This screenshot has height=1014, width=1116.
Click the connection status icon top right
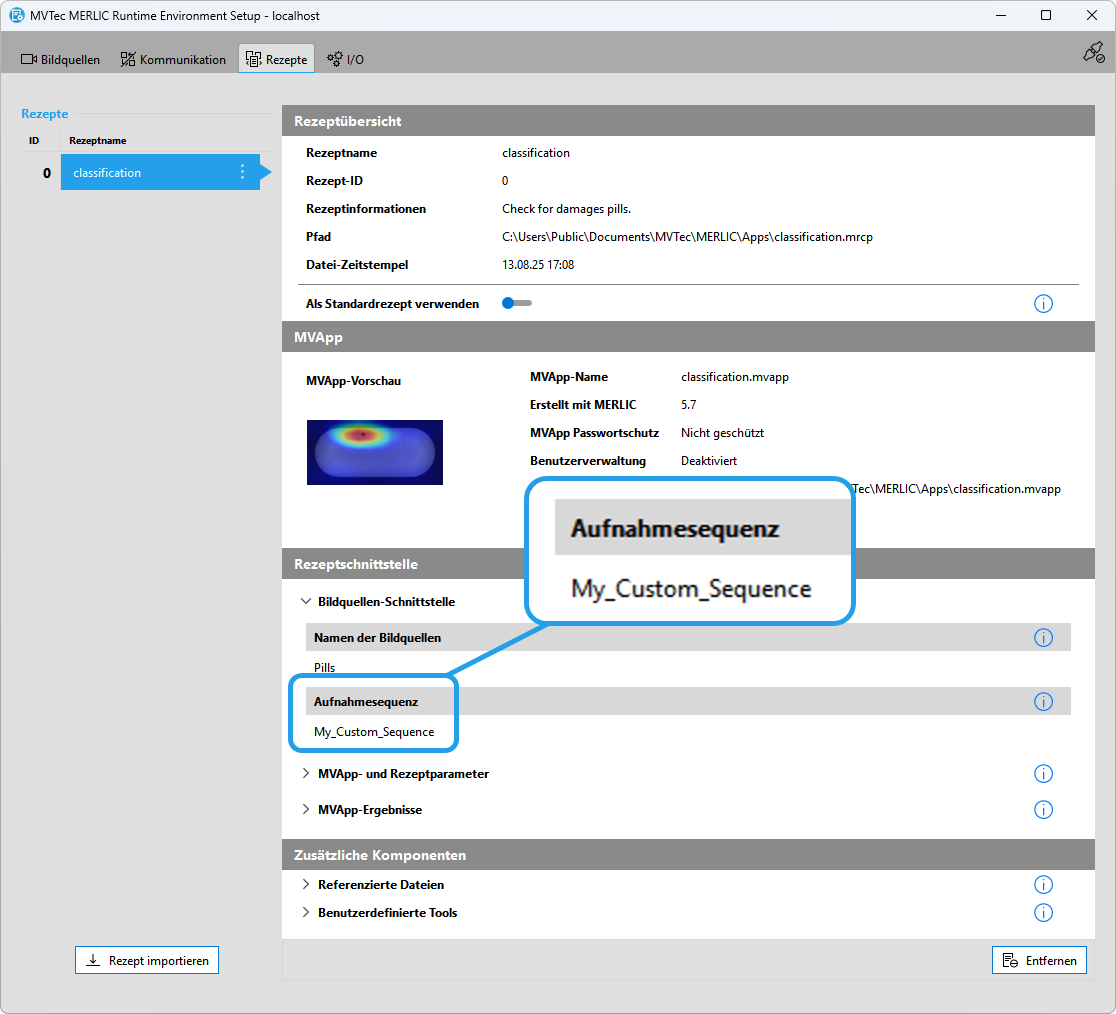[x=1093, y=53]
